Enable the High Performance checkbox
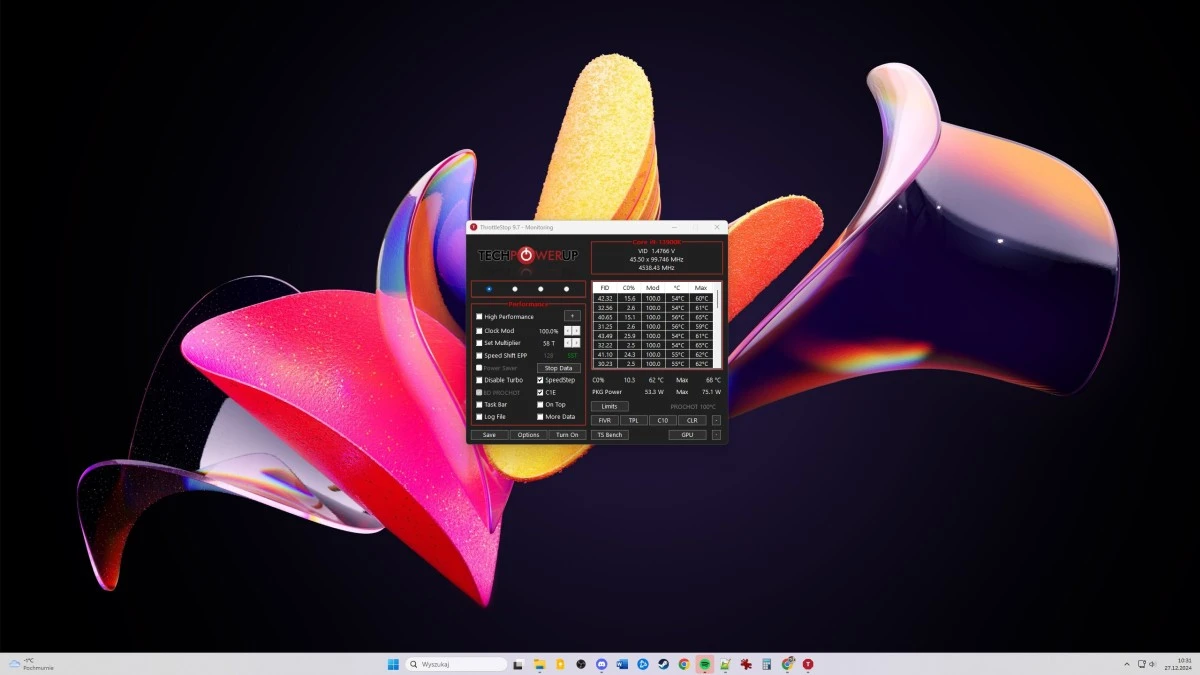This screenshot has height=675, width=1200. coord(479,317)
